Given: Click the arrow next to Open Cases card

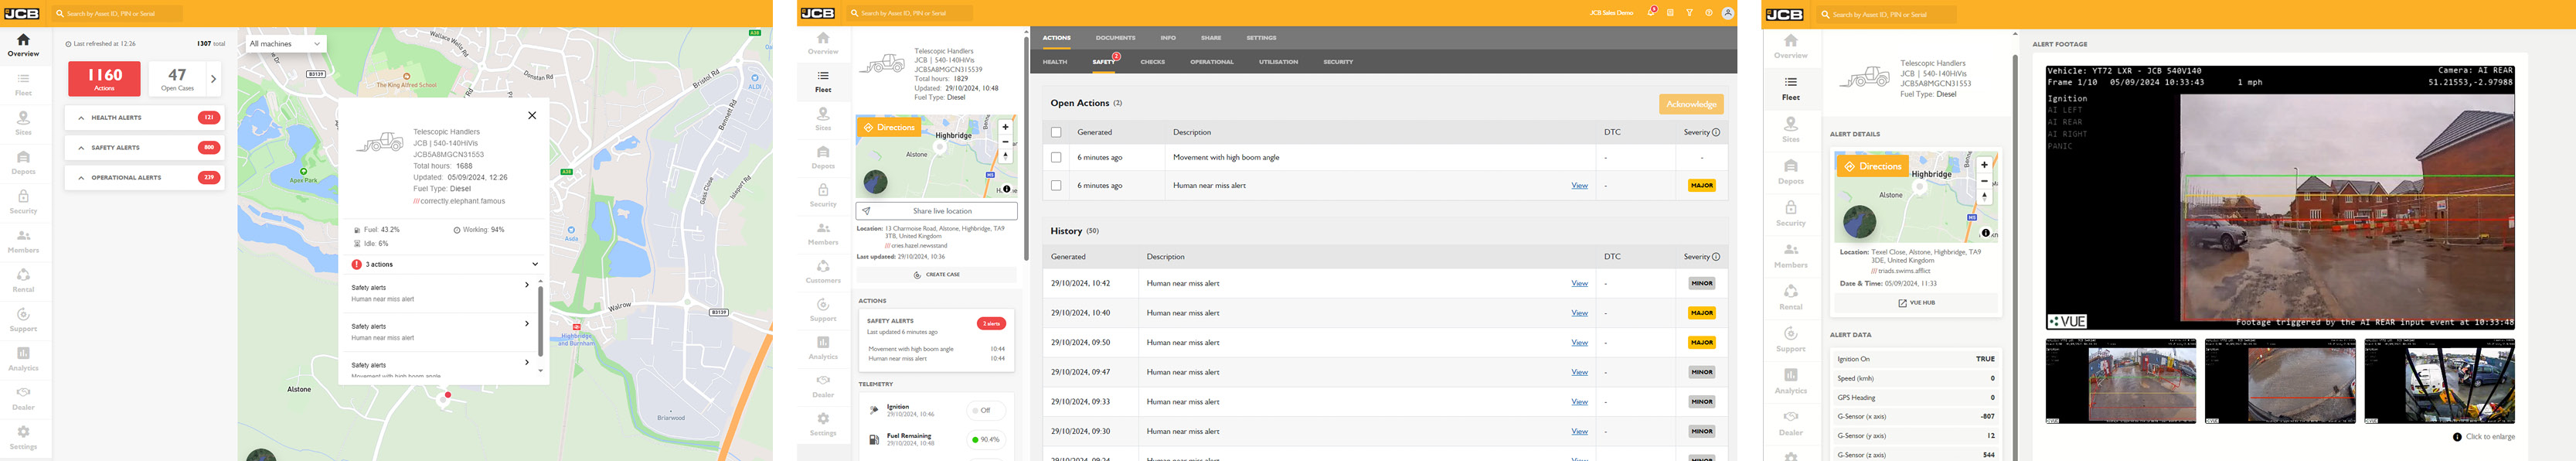Looking at the screenshot, I should pos(213,79).
